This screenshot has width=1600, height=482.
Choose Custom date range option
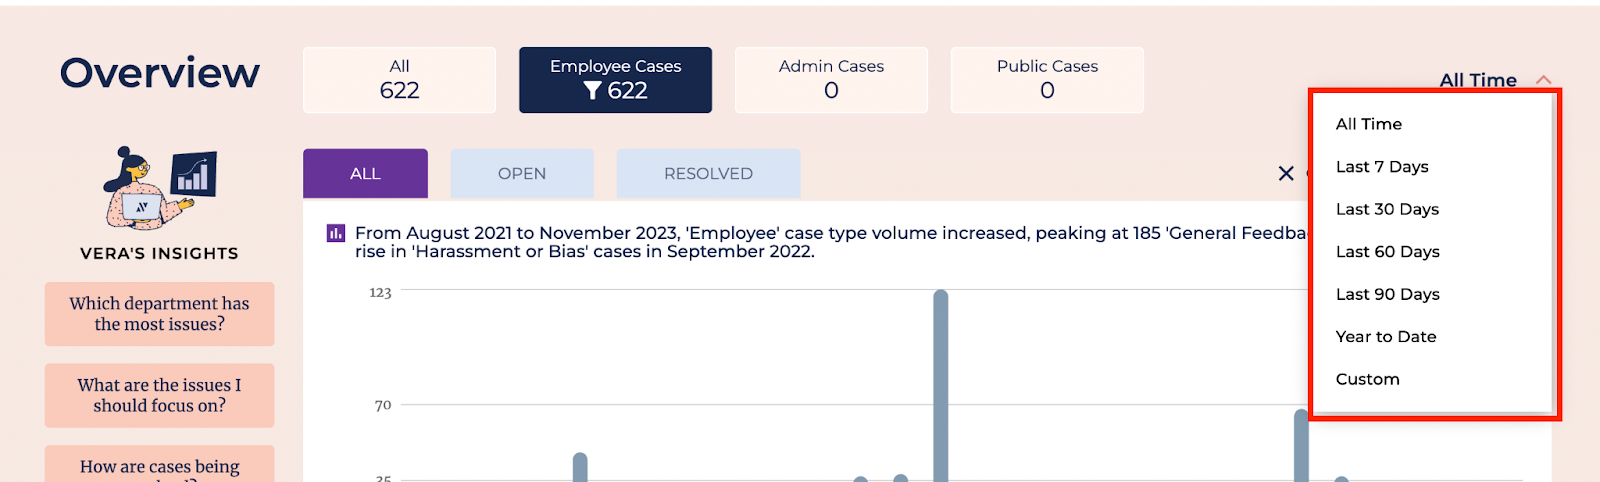(x=1367, y=379)
